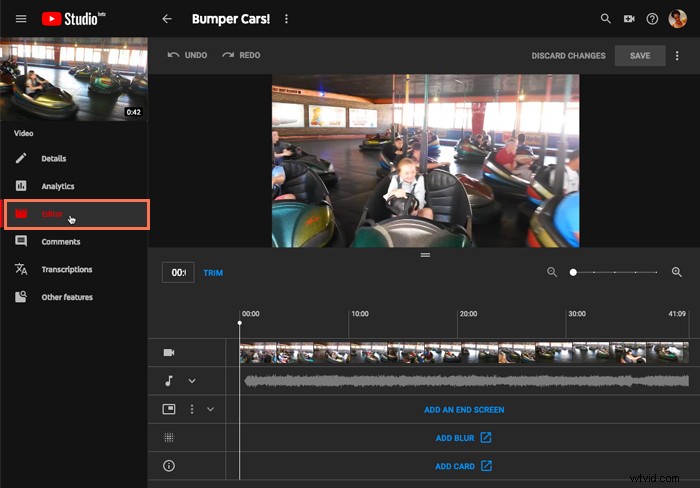Click the ADD CARD link text

tap(454, 466)
